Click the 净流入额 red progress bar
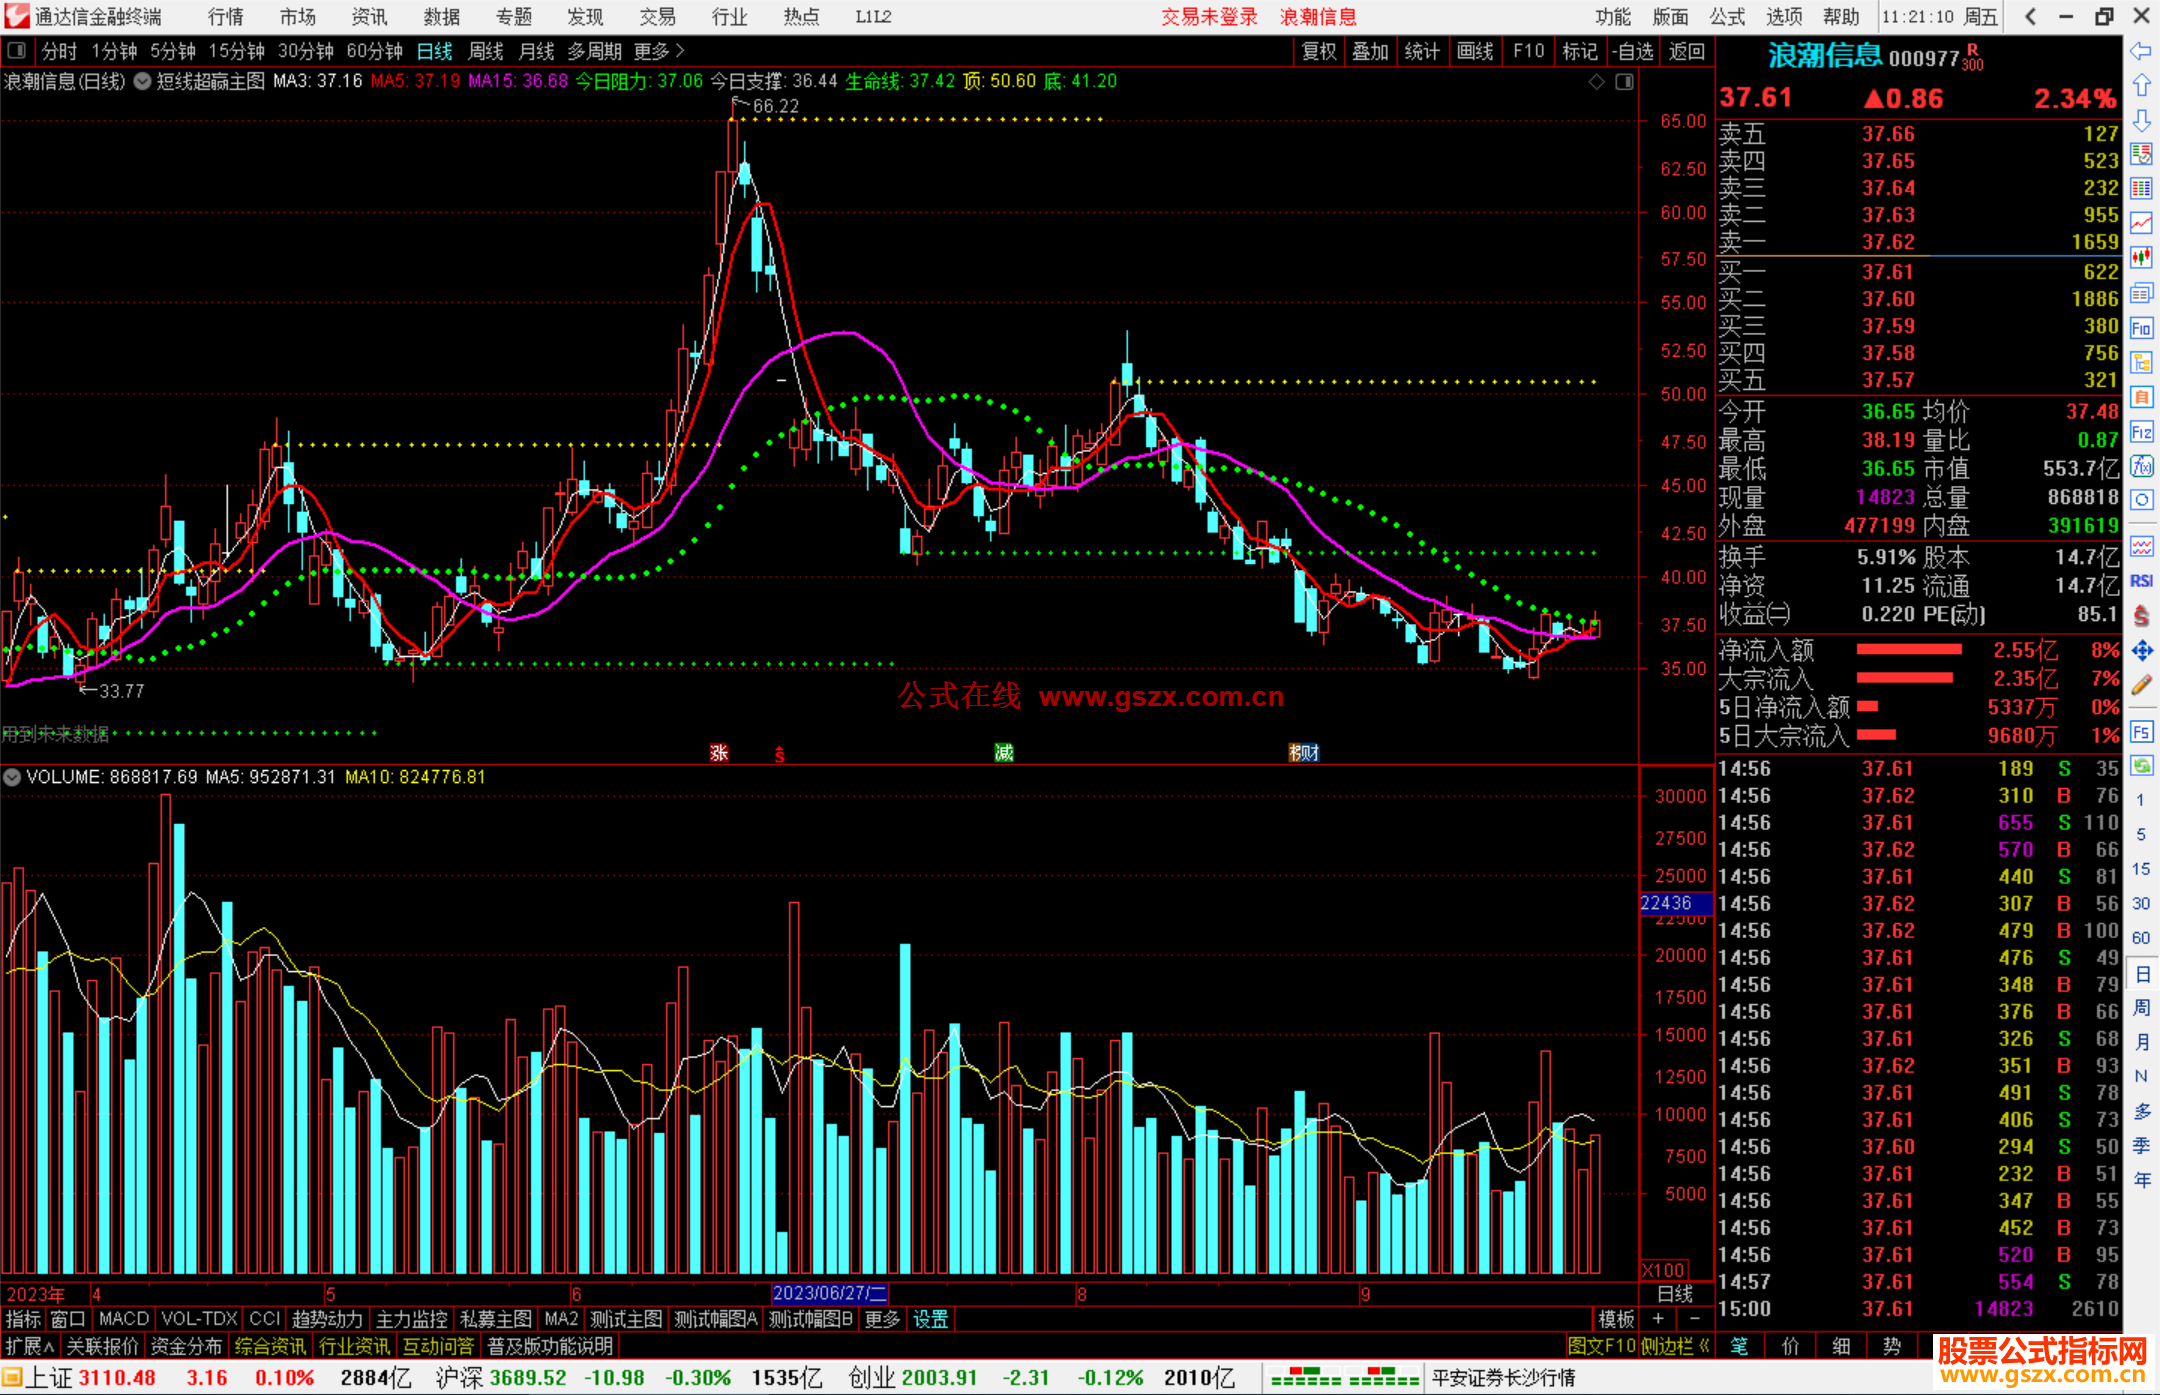Viewport: 2160px width, 1395px height. point(1908,650)
